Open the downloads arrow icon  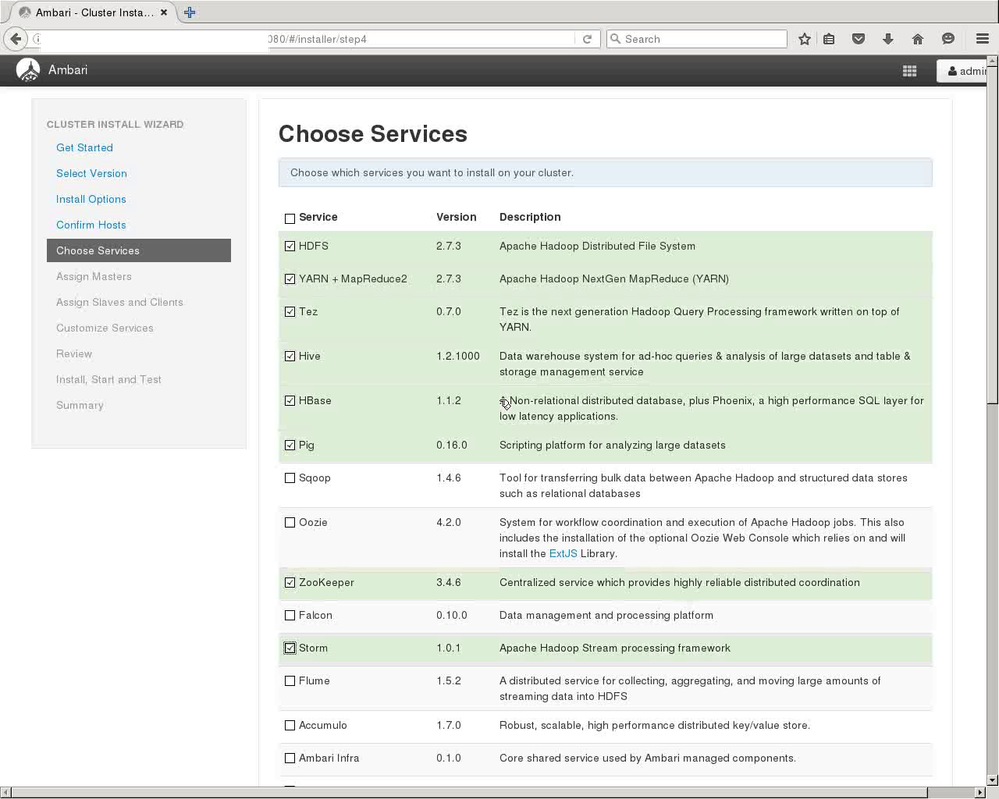(888, 38)
